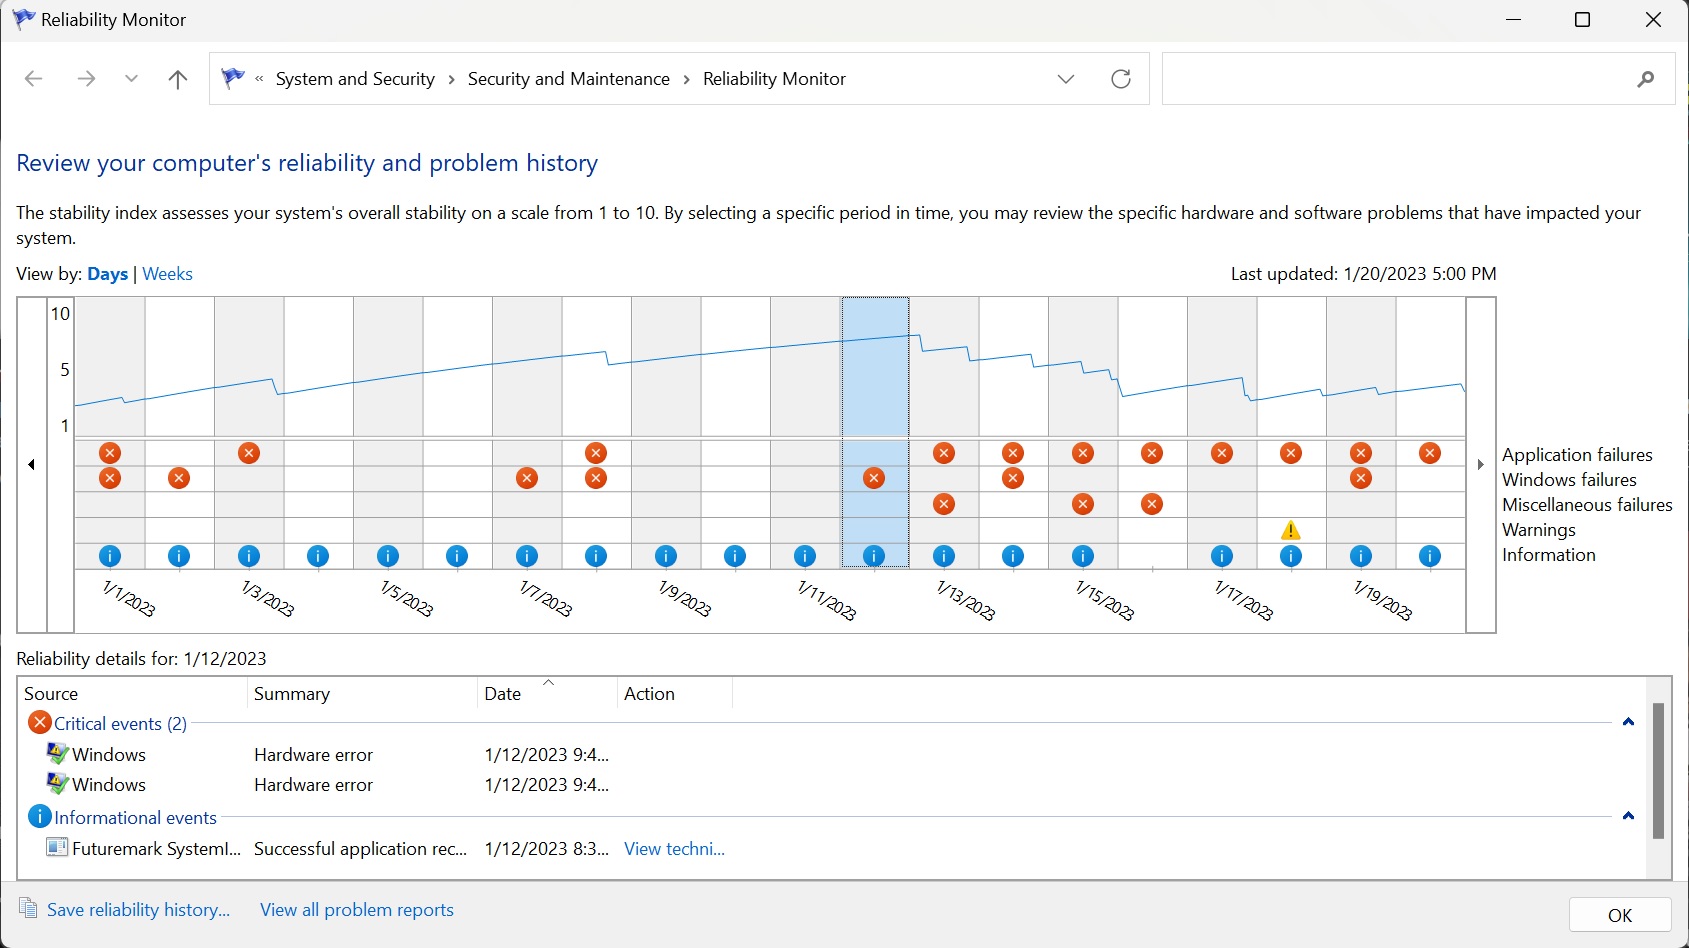This screenshot has height=948, width=1689.
Task: Select the 1/10/2023 column in chart
Action: 735,433
